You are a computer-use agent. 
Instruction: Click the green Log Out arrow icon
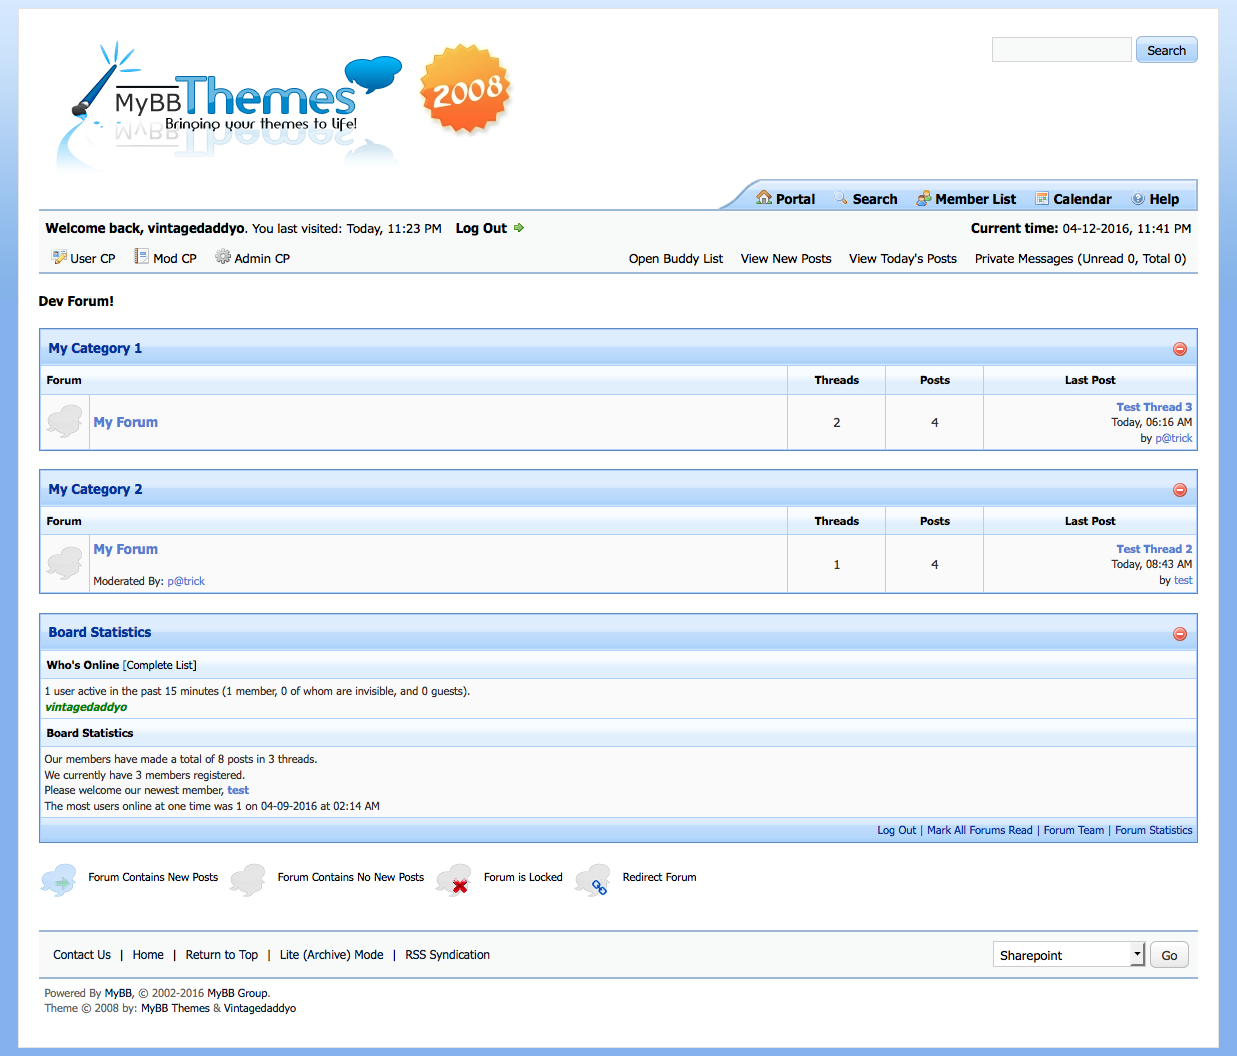(519, 228)
